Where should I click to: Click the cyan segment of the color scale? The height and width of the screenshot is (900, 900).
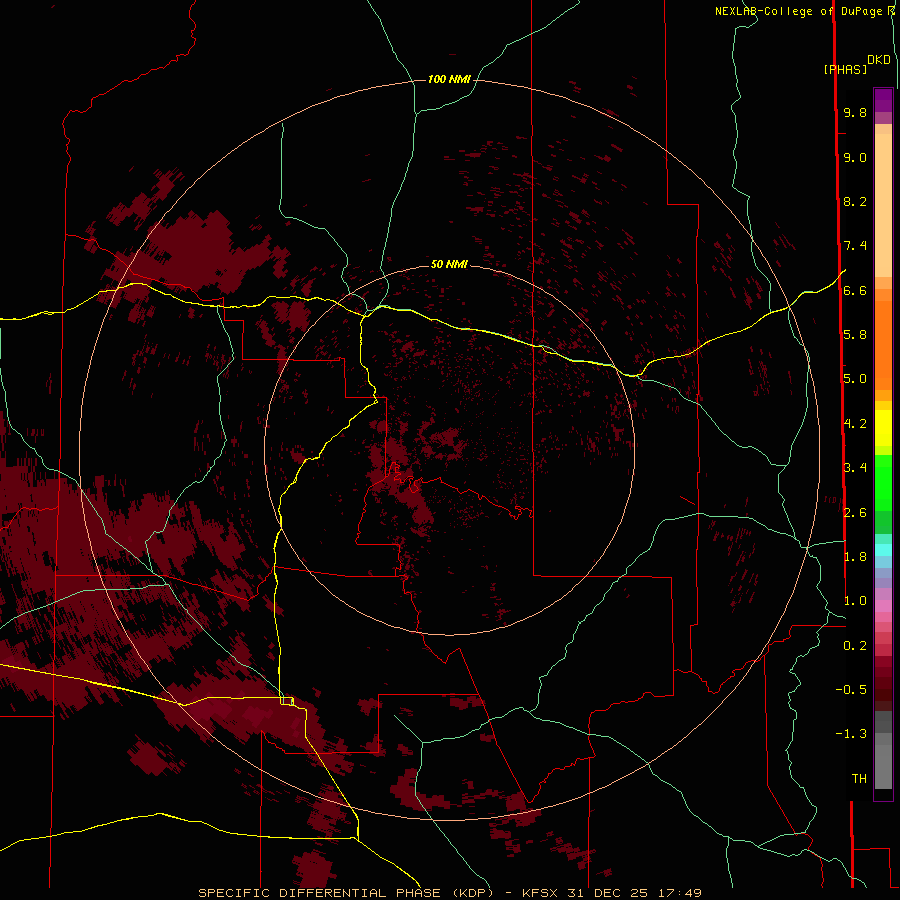[883, 550]
